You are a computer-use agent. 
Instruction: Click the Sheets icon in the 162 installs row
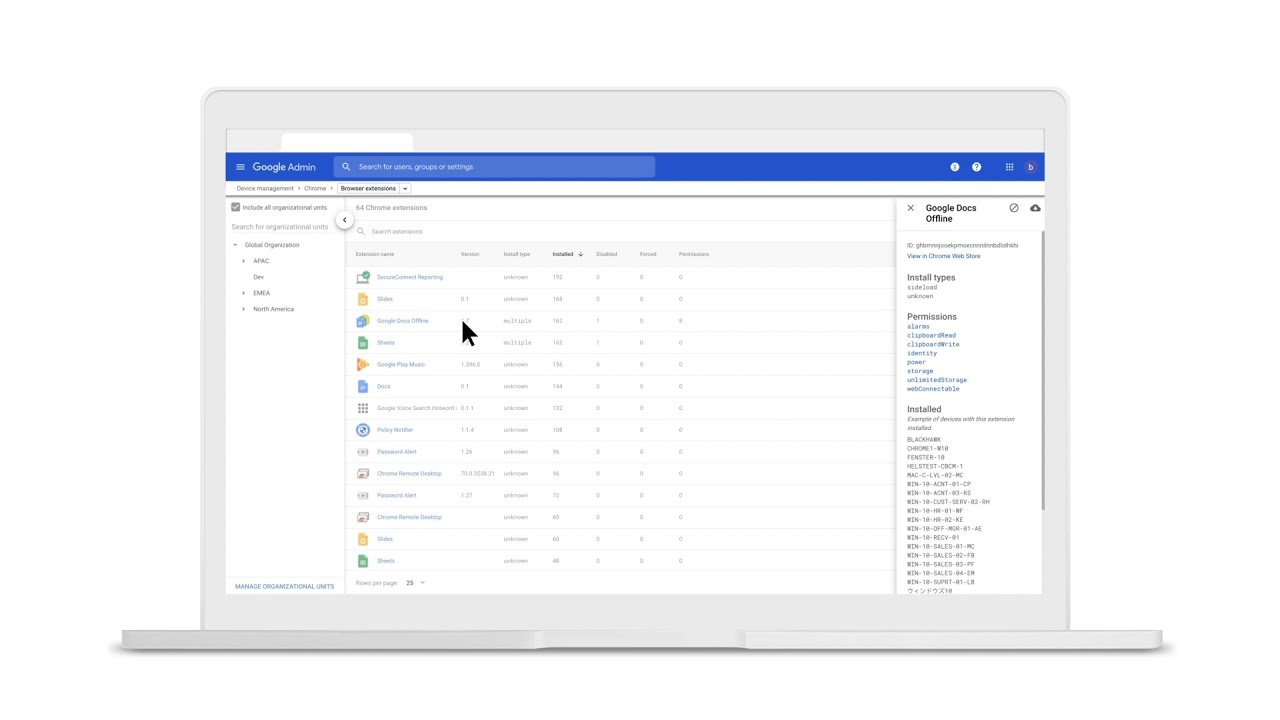tap(363, 343)
